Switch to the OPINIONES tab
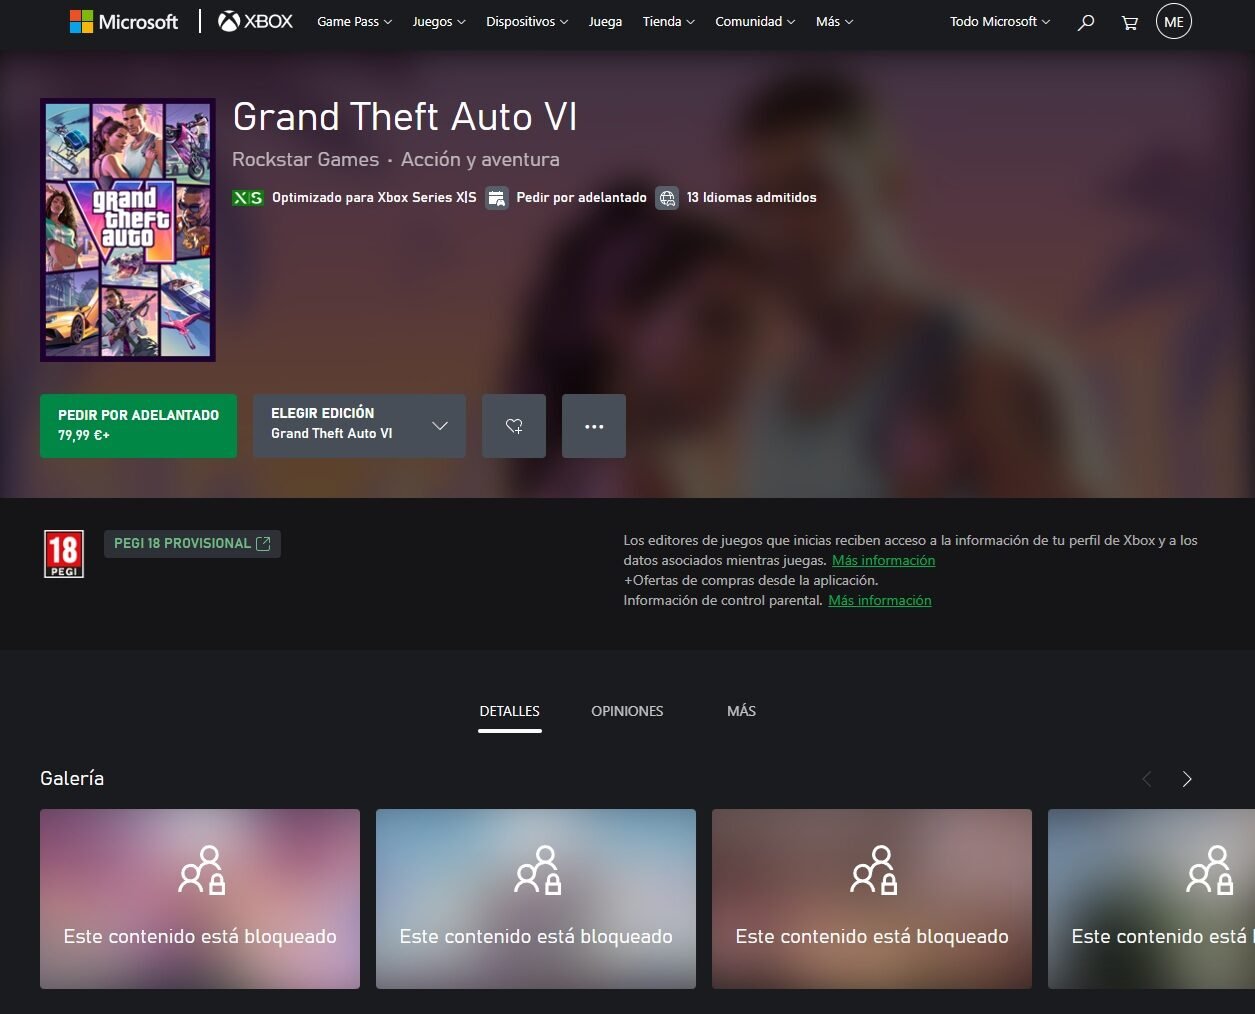 [627, 712]
